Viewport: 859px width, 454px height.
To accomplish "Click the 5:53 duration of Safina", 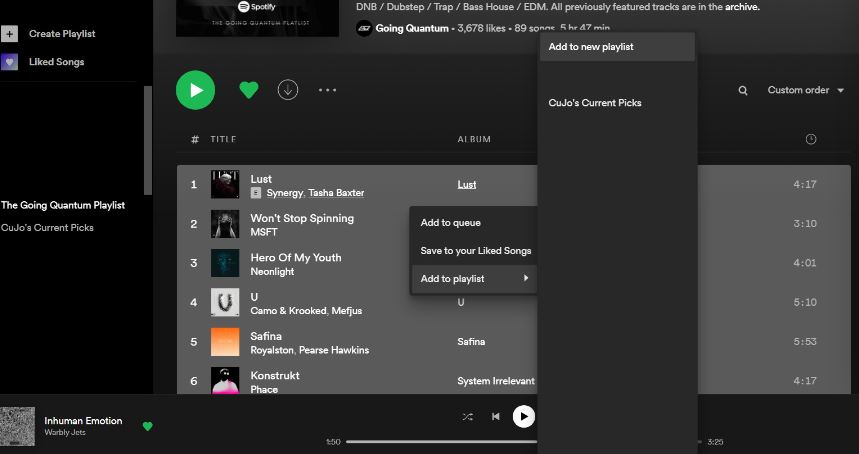I will tap(805, 342).
